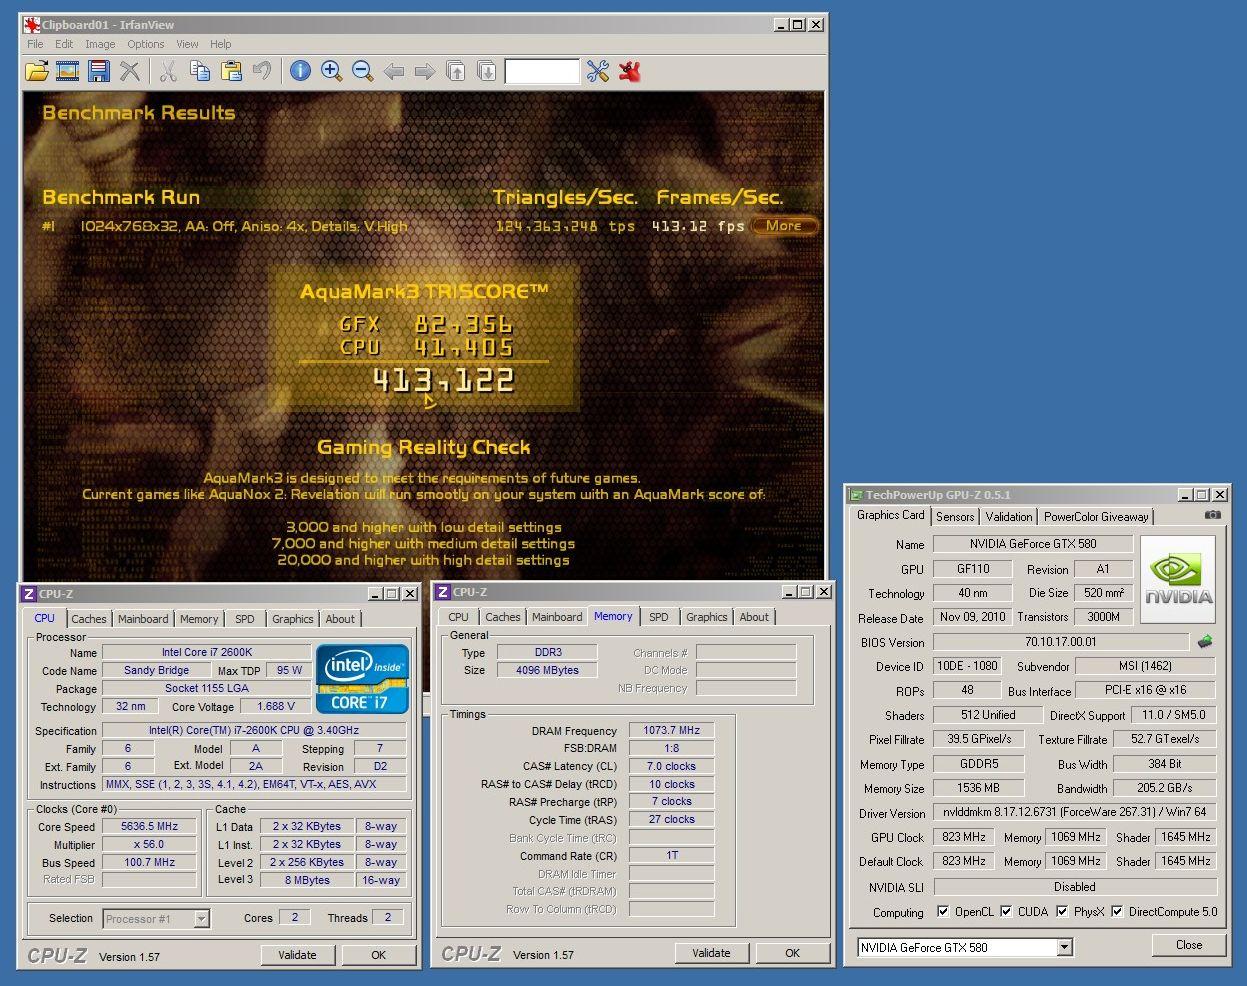Toggle the PhysX checkbox in GPU-Z
Image resolution: width=1247 pixels, height=986 pixels.
pyautogui.click(x=1062, y=911)
